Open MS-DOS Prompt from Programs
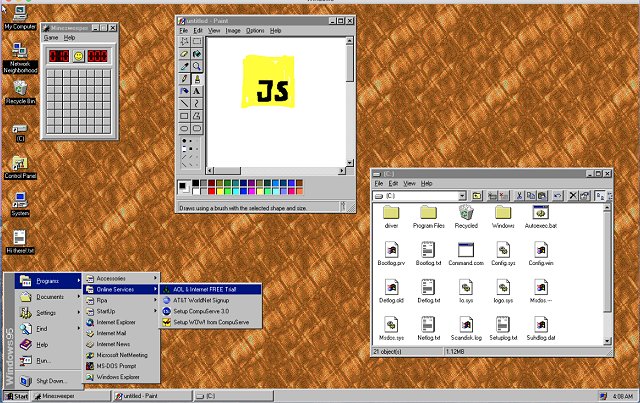 [122, 366]
